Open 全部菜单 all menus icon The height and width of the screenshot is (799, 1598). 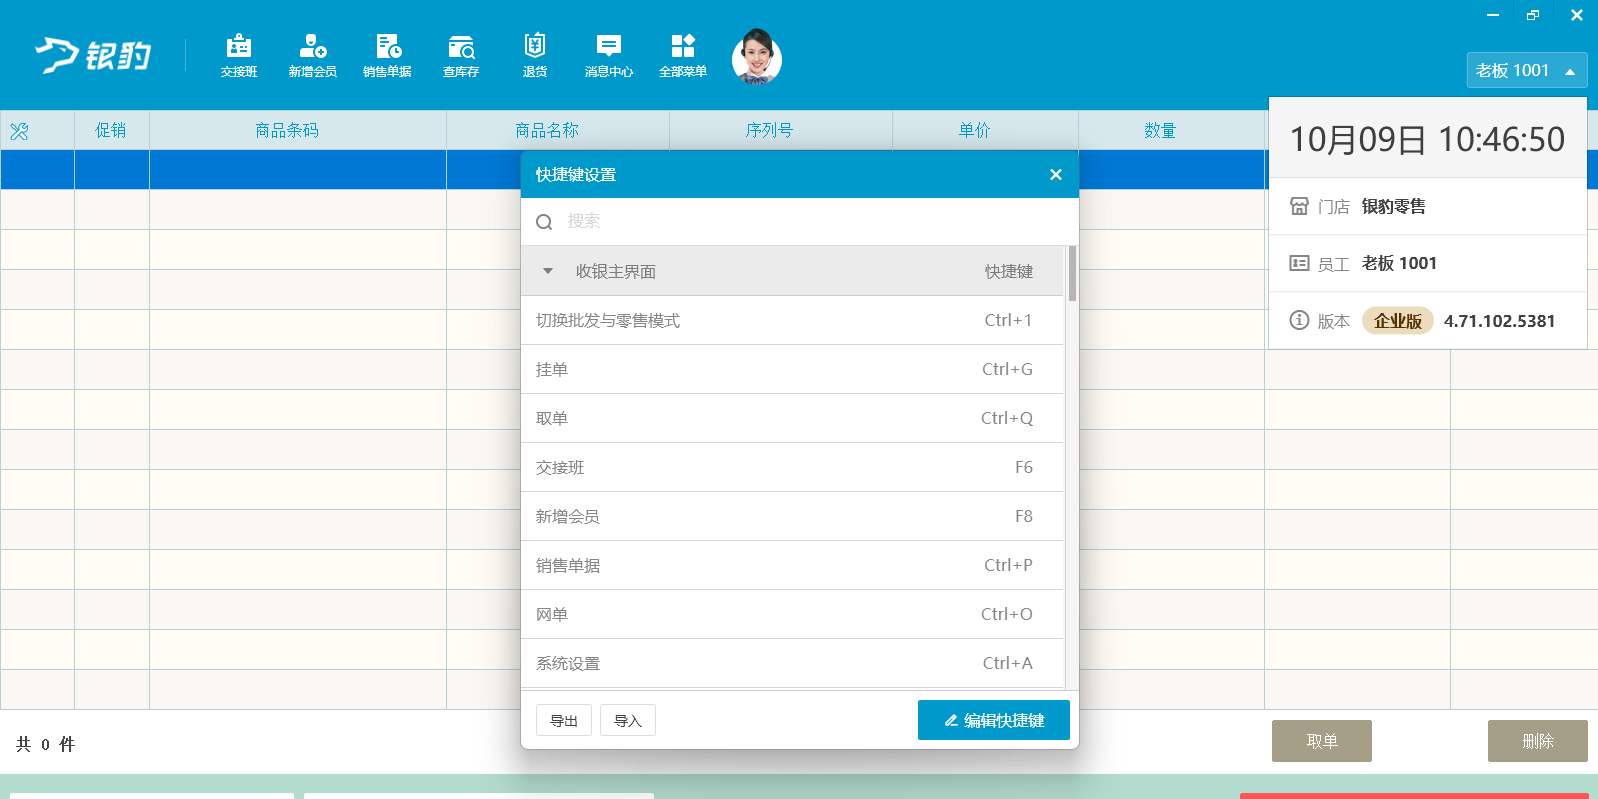(x=683, y=56)
